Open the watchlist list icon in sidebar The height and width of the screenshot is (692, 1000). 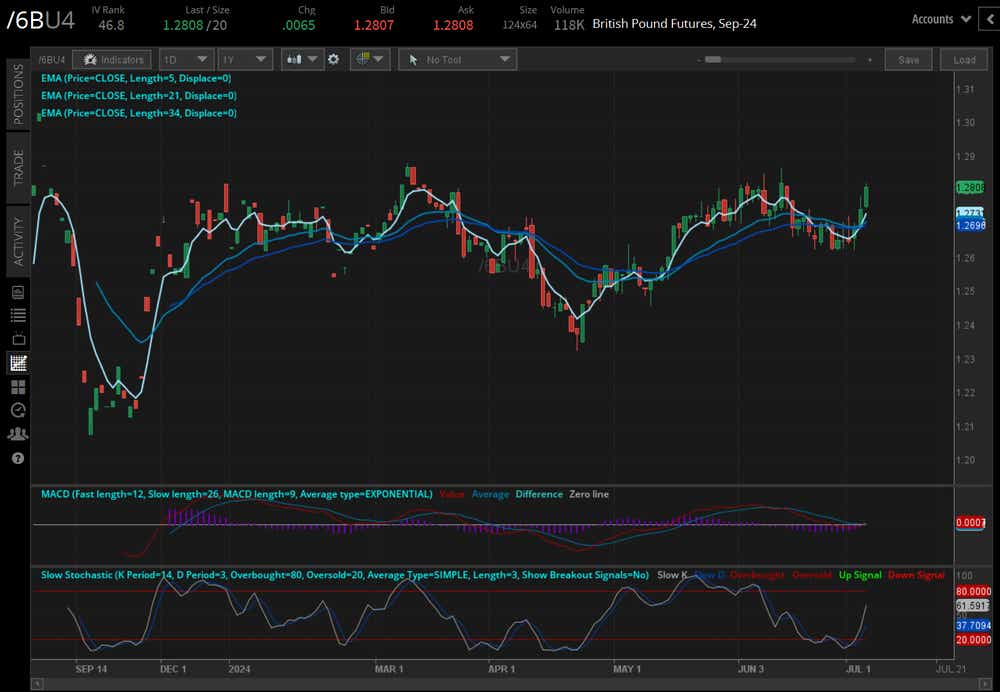(18, 315)
